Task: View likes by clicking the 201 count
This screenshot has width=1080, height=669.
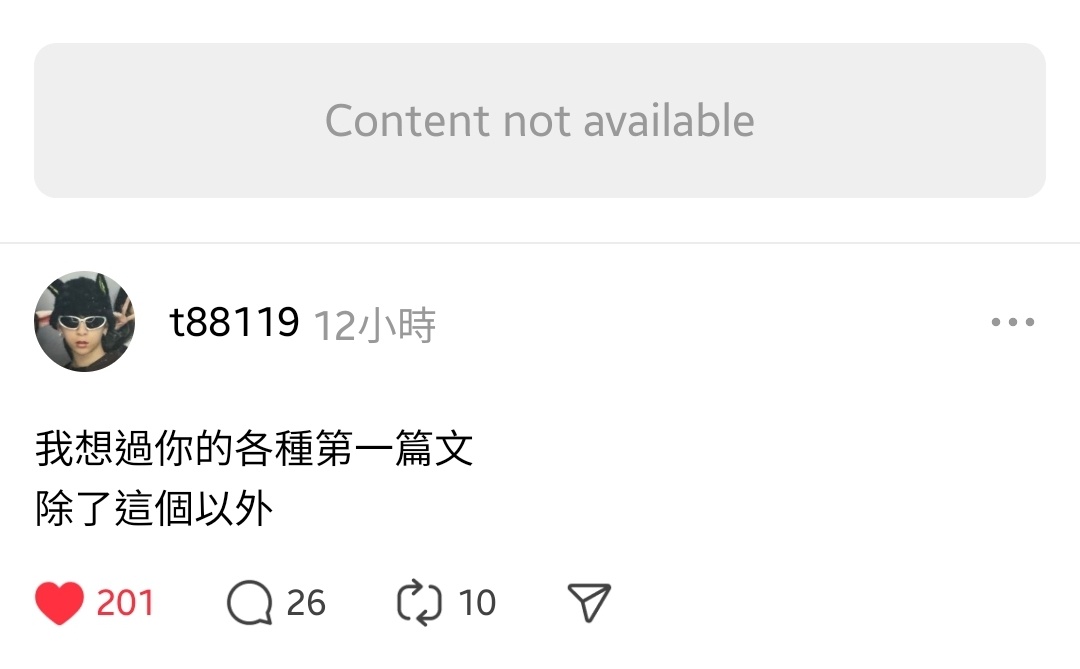Action: (x=125, y=603)
